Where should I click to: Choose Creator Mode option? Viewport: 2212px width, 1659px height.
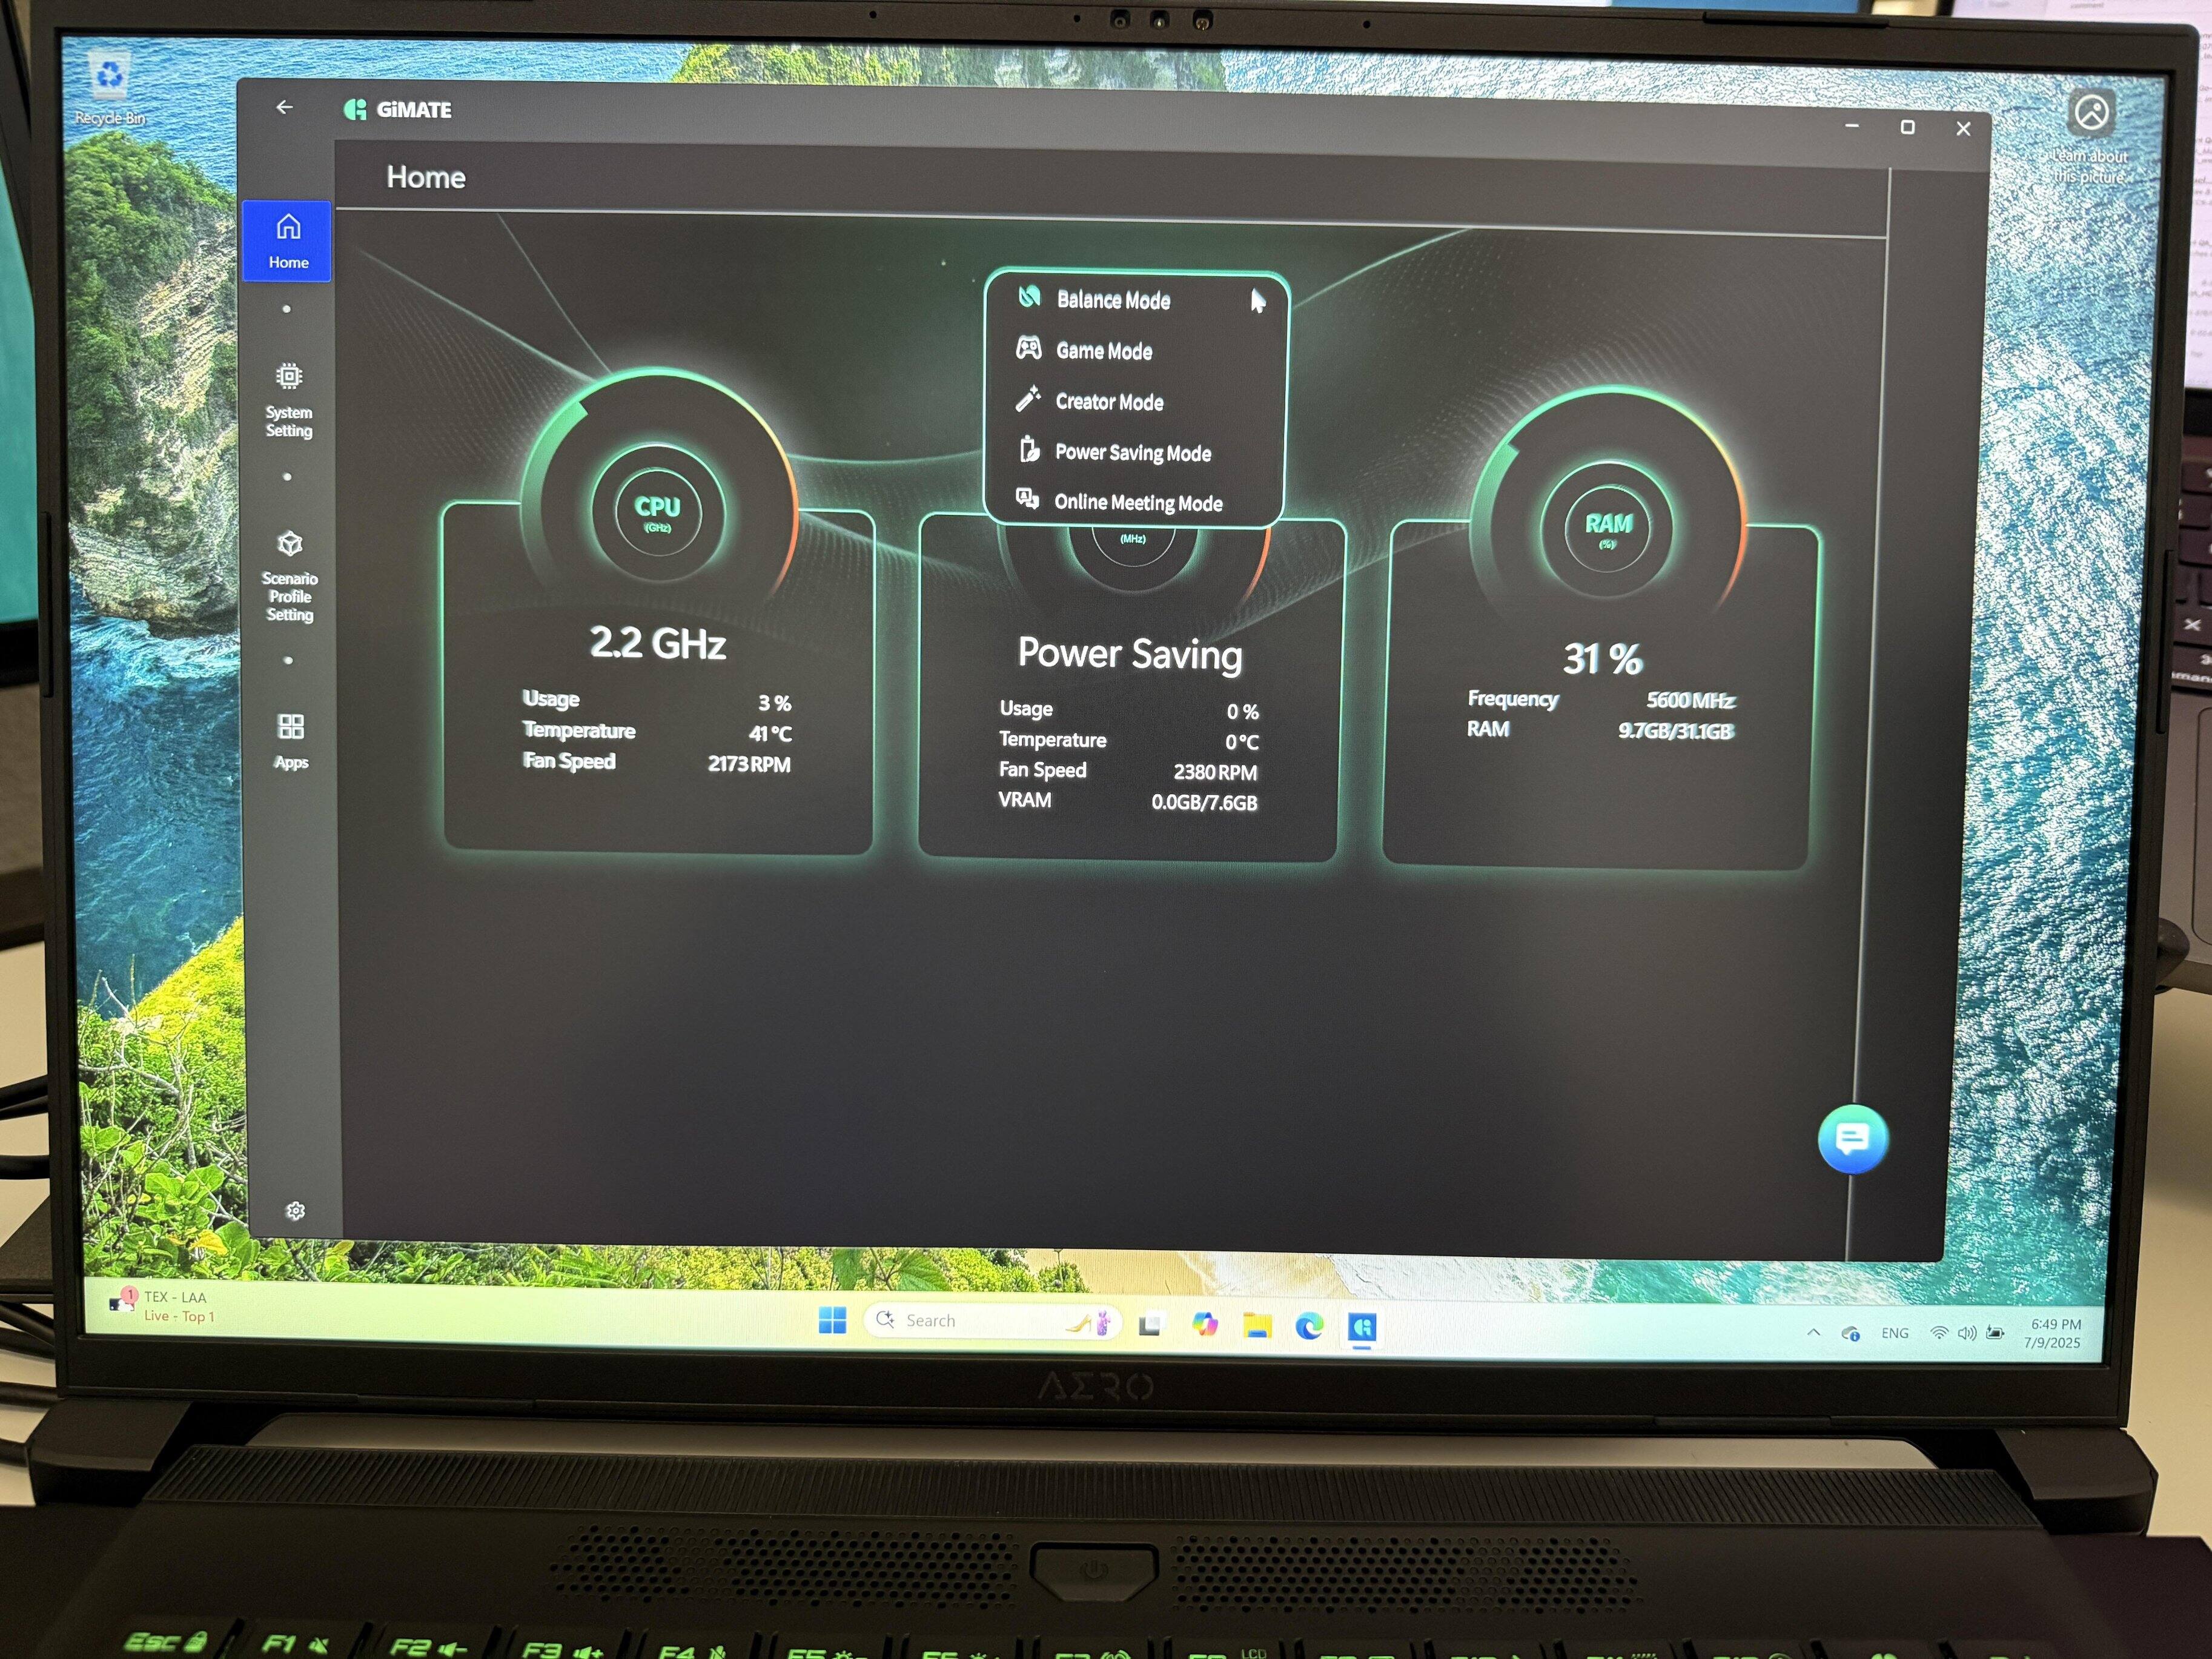pos(1109,402)
